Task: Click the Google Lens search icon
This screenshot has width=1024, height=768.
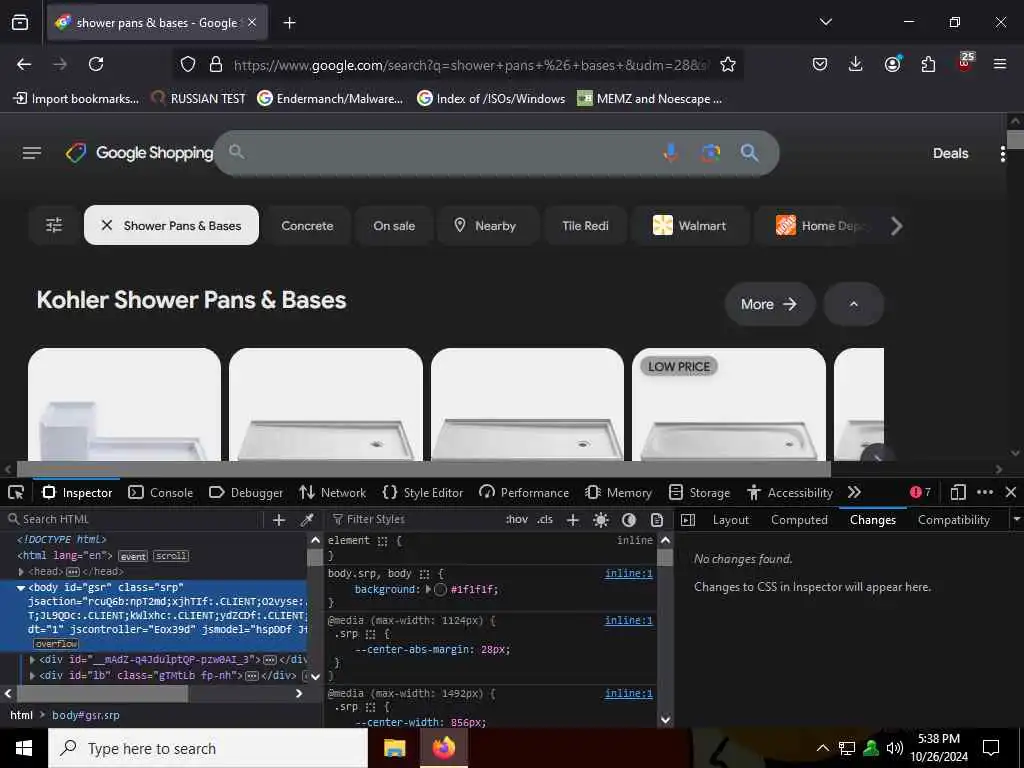Action: tap(711, 153)
